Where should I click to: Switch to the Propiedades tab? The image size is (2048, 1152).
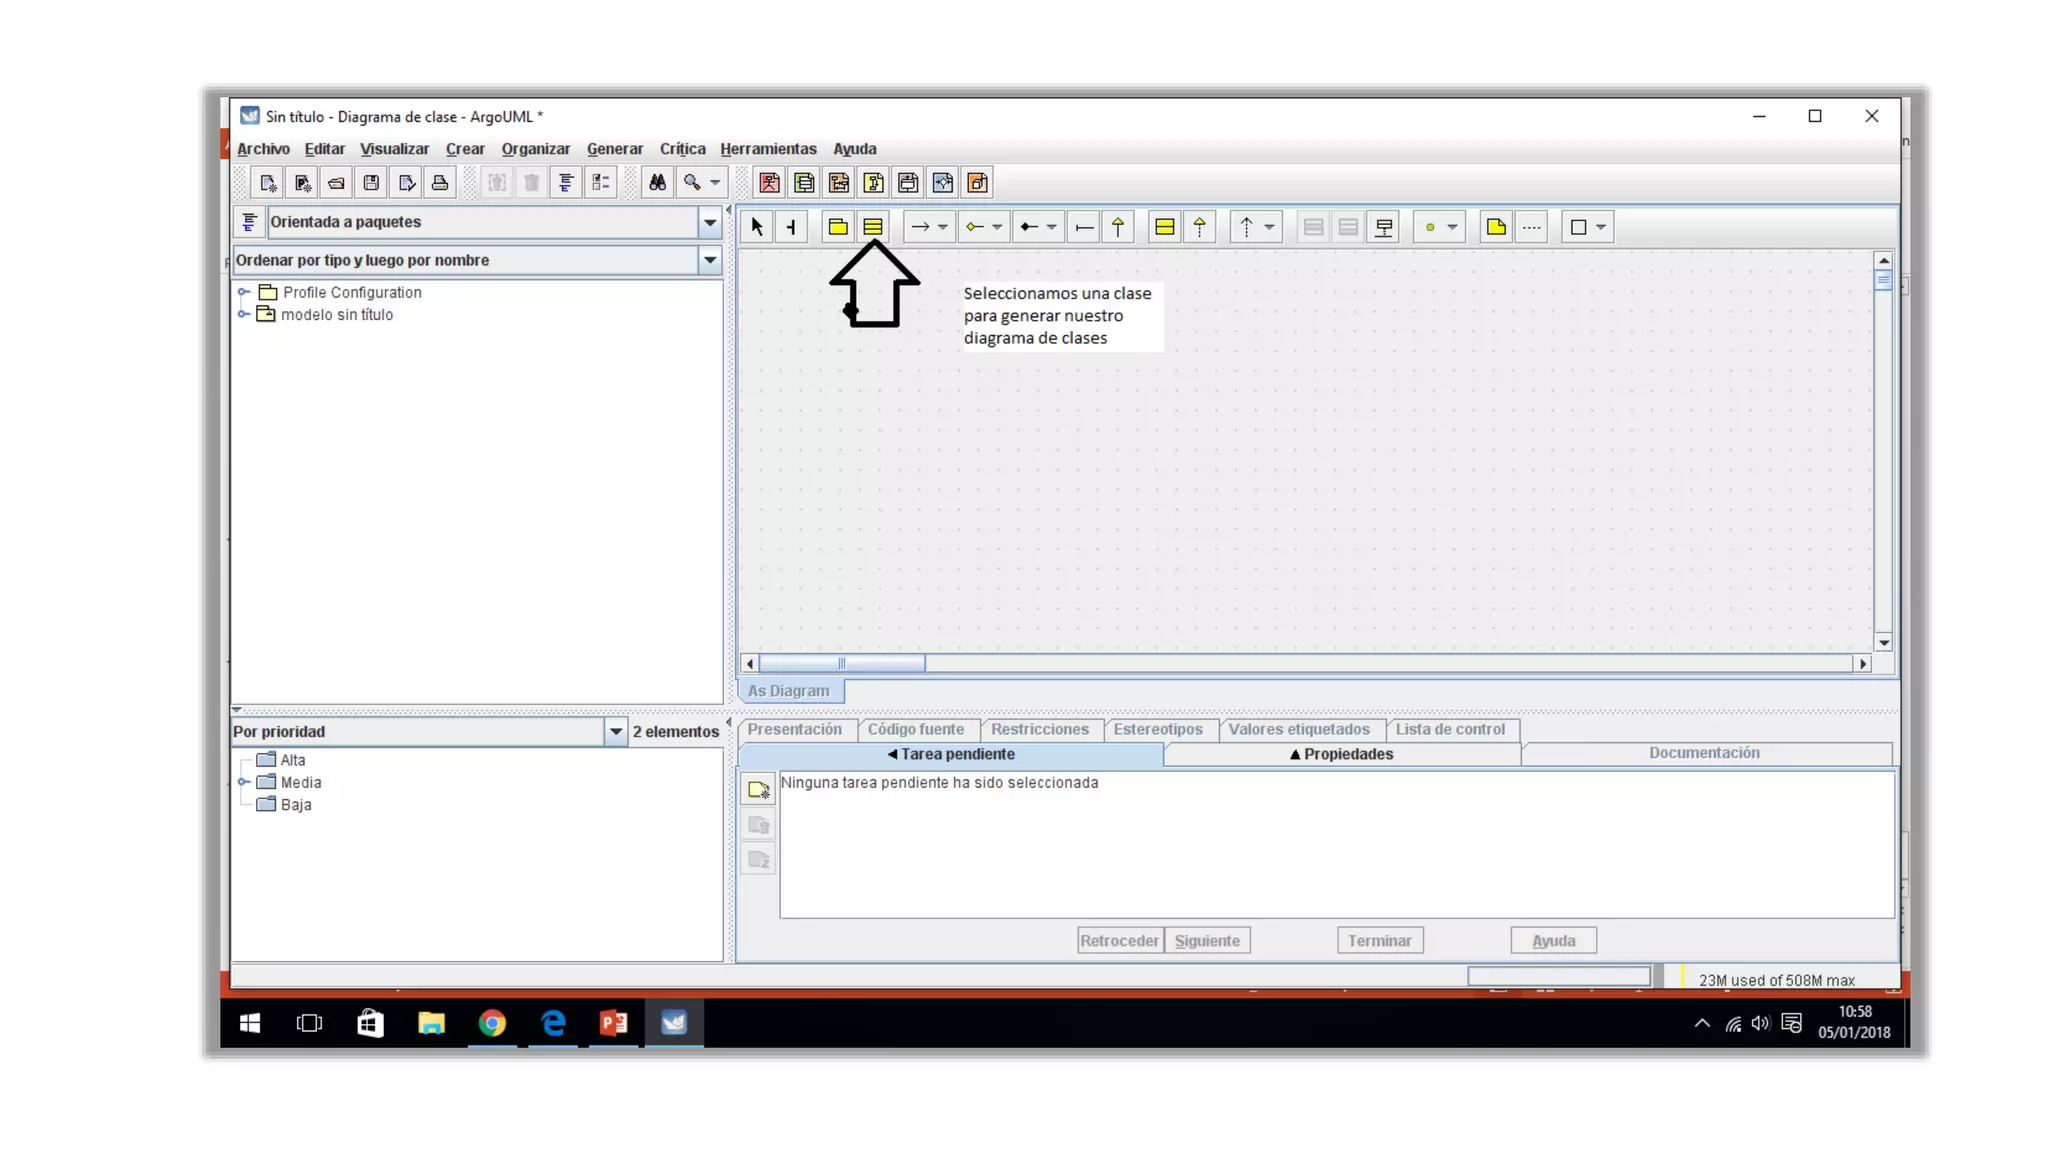coord(1341,754)
